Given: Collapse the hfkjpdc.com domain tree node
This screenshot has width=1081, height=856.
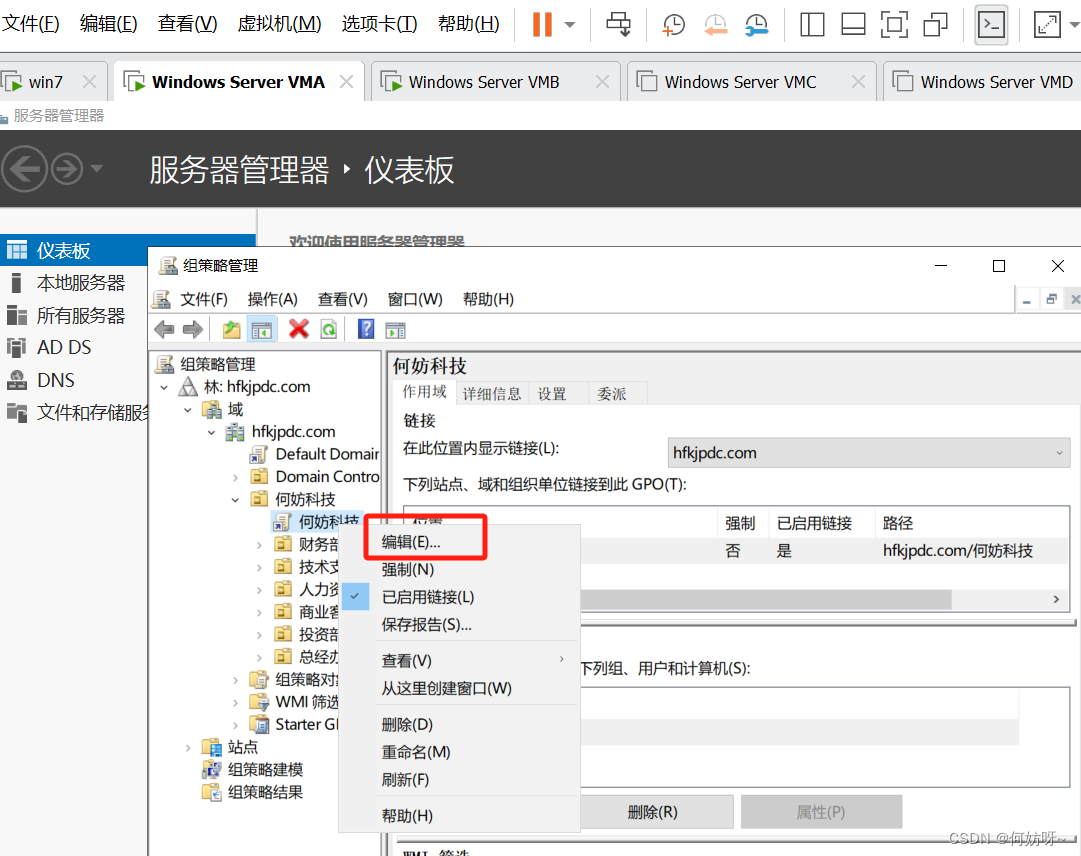Looking at the screenshot, I should click(211, 432).
